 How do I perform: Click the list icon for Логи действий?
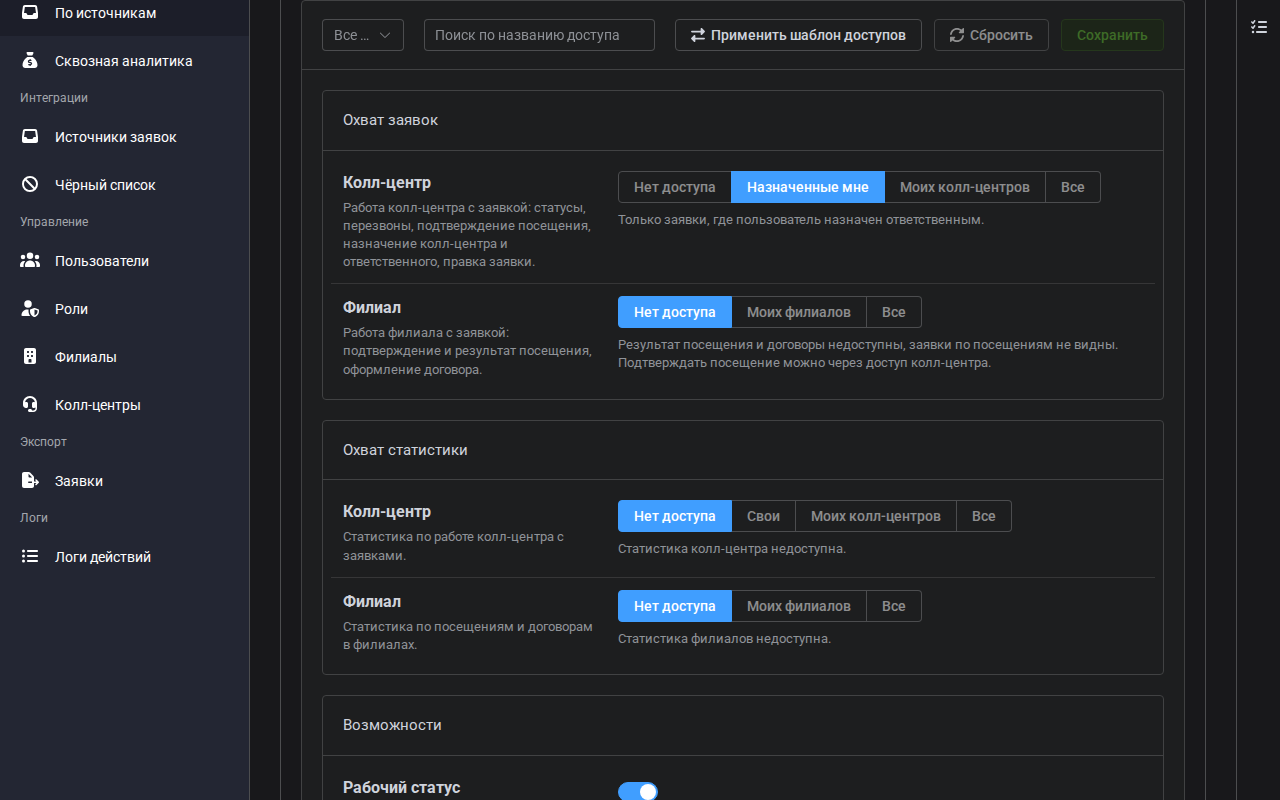(x=30, y=557)
